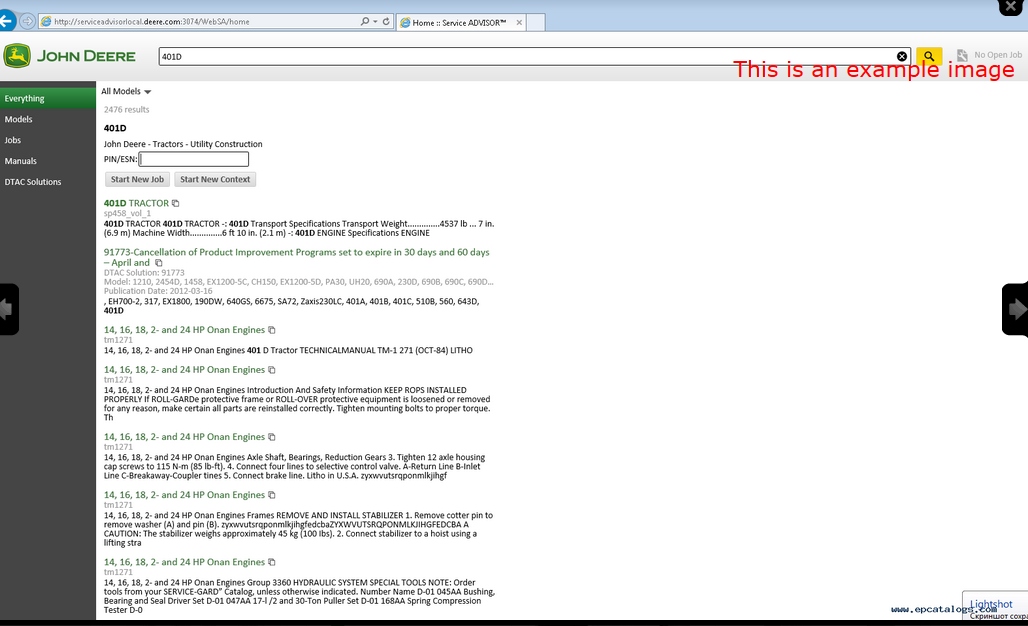Click the PIN/ESN input field
This screenshot has width=1028, height=626.
[x=194, y=159]
